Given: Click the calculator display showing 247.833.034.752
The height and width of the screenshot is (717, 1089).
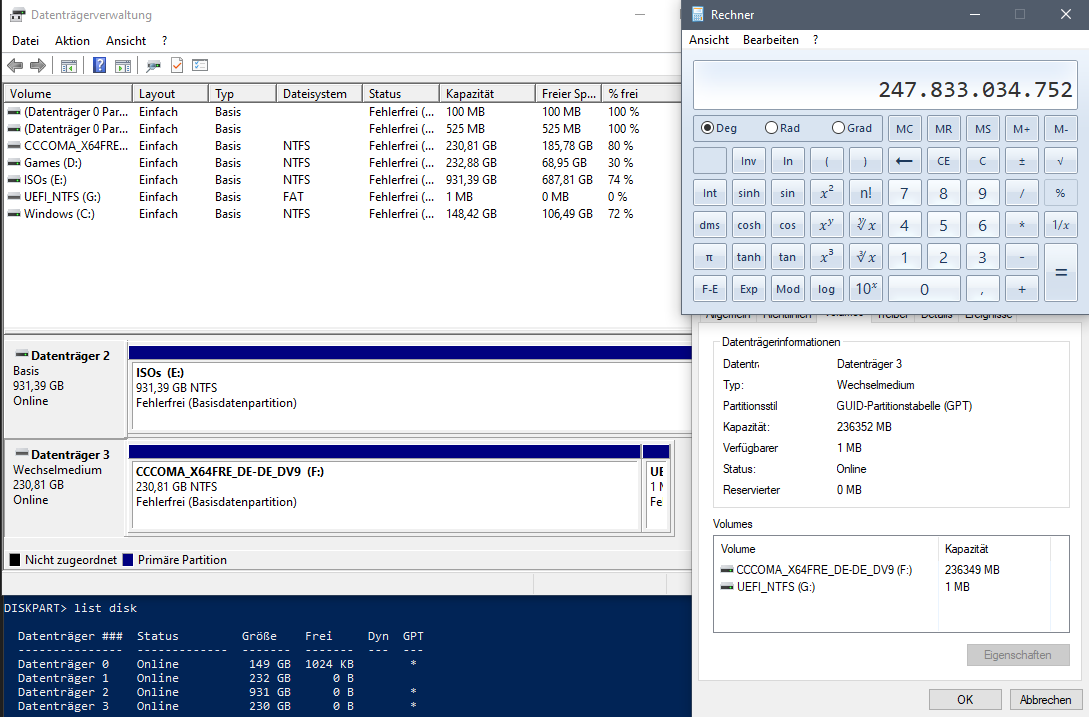Looking at the screenshot, I should click(x=885, y=85).
